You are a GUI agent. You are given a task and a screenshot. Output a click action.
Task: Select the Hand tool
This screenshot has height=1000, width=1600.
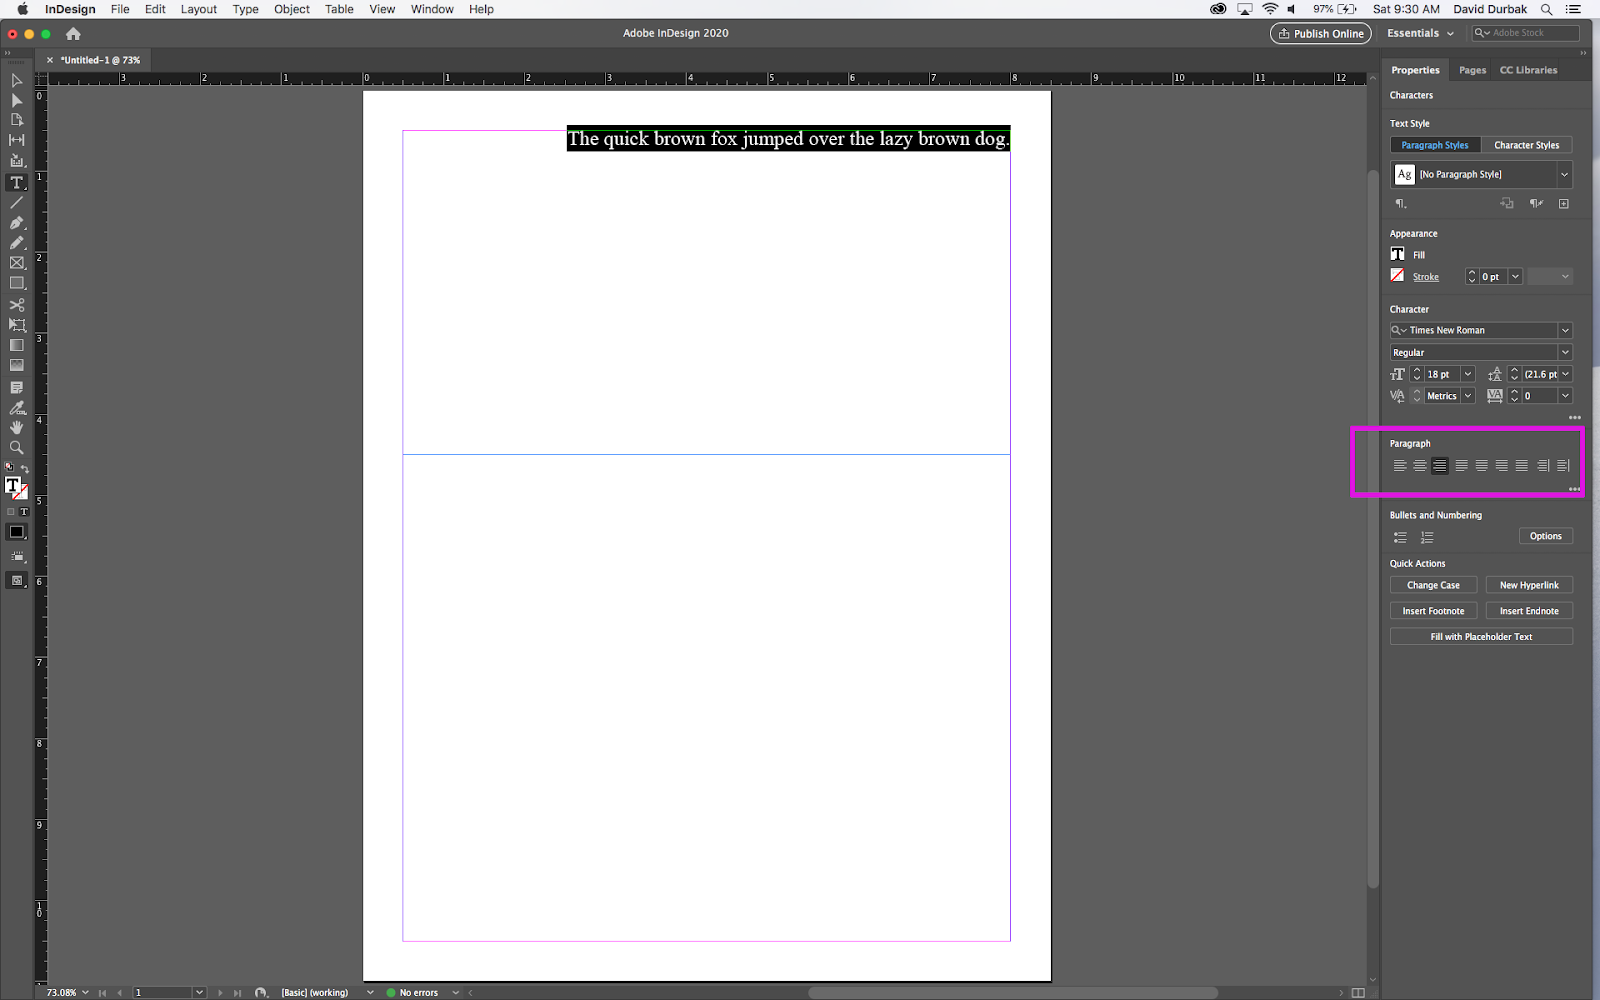coord(16,427)
